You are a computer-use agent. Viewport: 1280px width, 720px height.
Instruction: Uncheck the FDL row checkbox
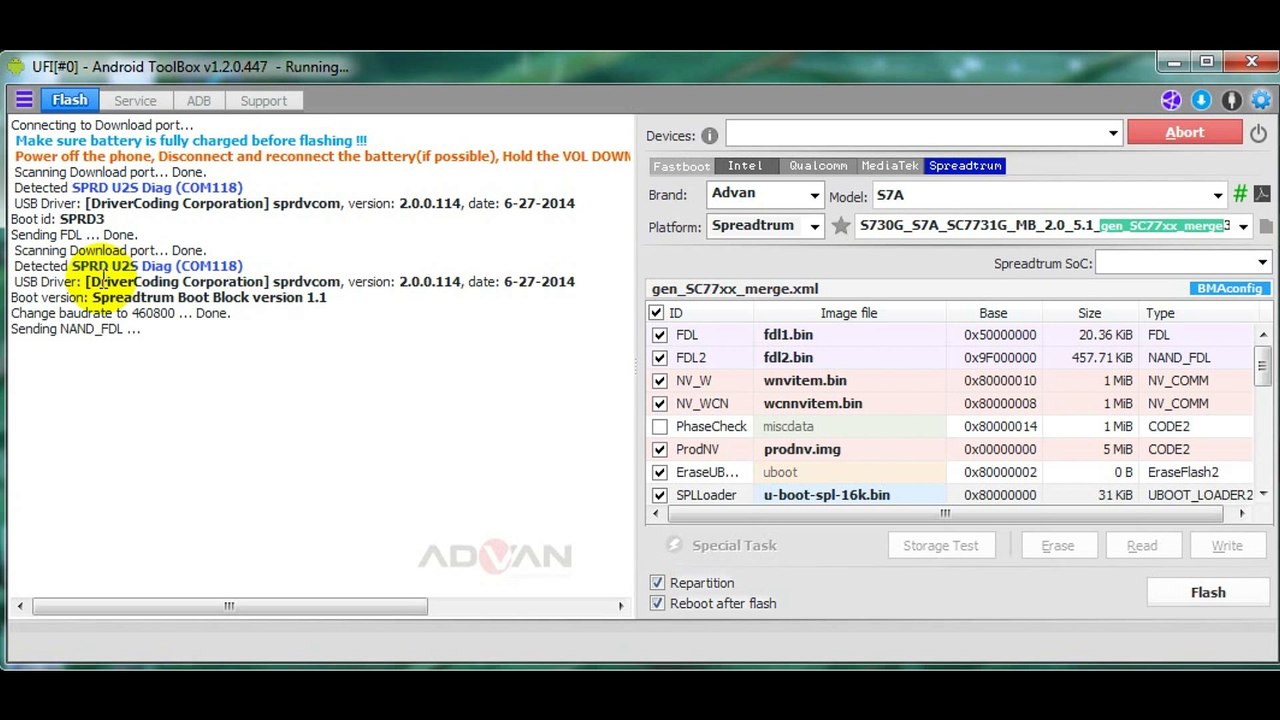659,335
